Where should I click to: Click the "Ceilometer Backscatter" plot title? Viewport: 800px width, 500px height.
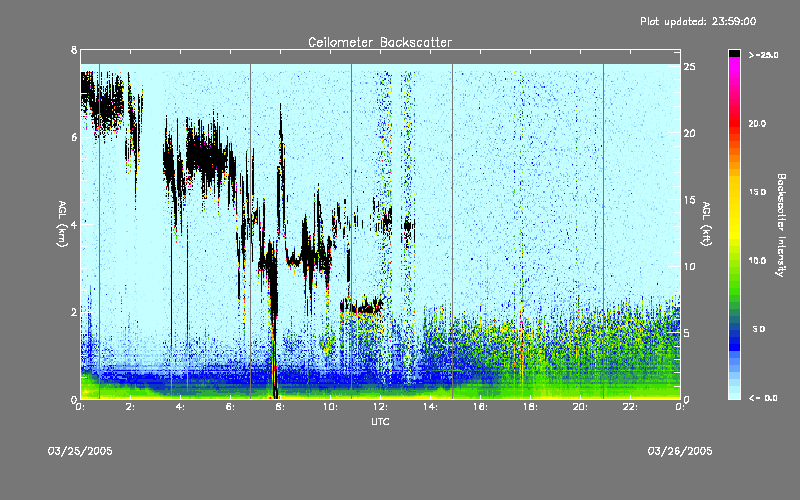click(x=380, y=42)
